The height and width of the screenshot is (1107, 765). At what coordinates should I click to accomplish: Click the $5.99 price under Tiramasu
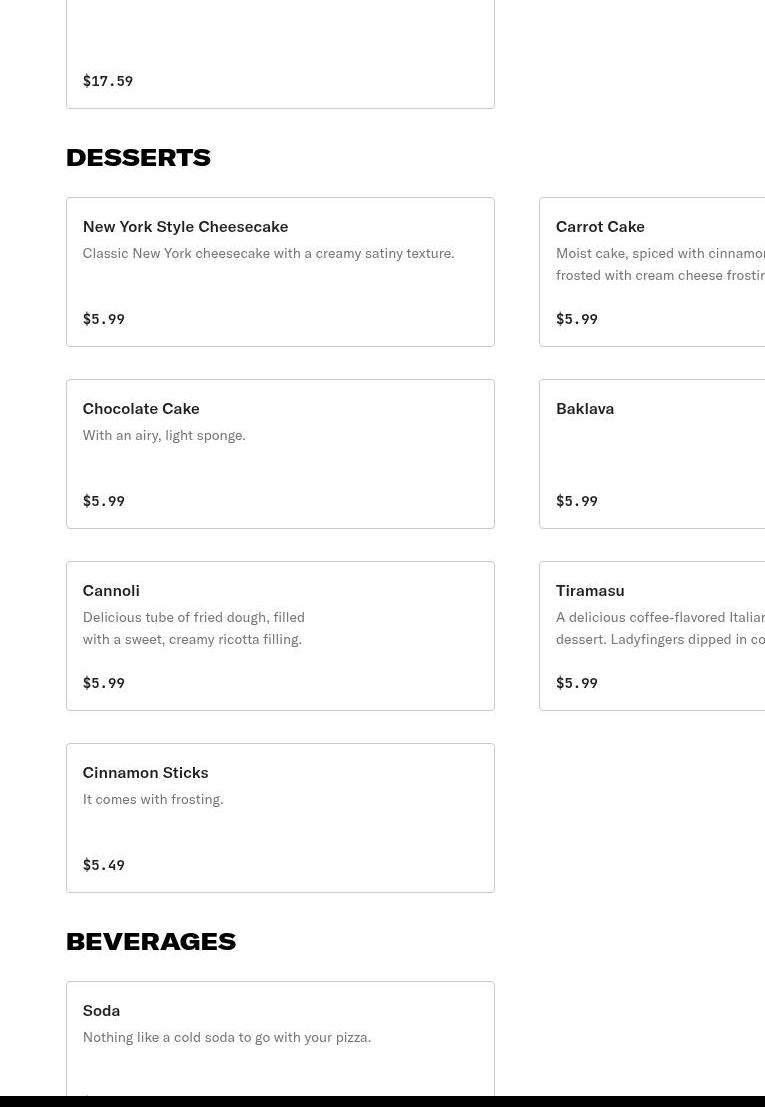click(x=577, y=683)
